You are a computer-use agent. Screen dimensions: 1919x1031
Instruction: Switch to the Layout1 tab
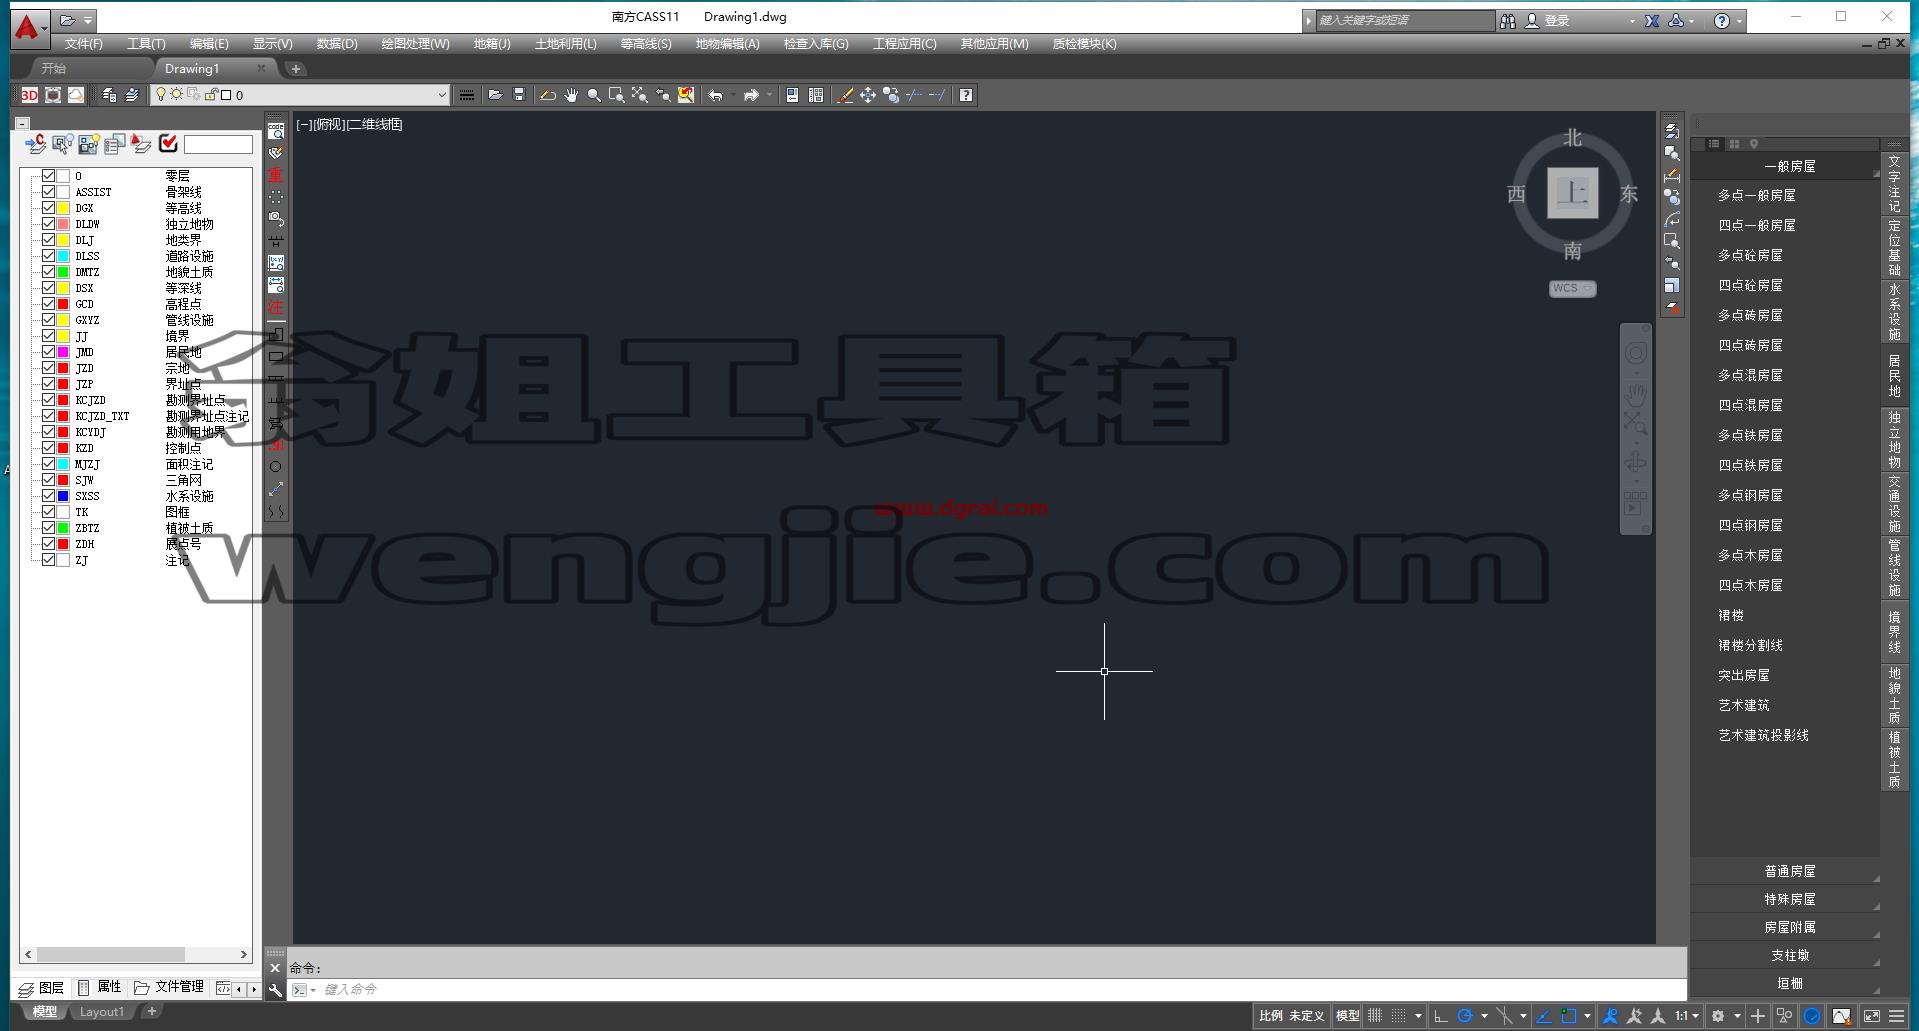102,1012
